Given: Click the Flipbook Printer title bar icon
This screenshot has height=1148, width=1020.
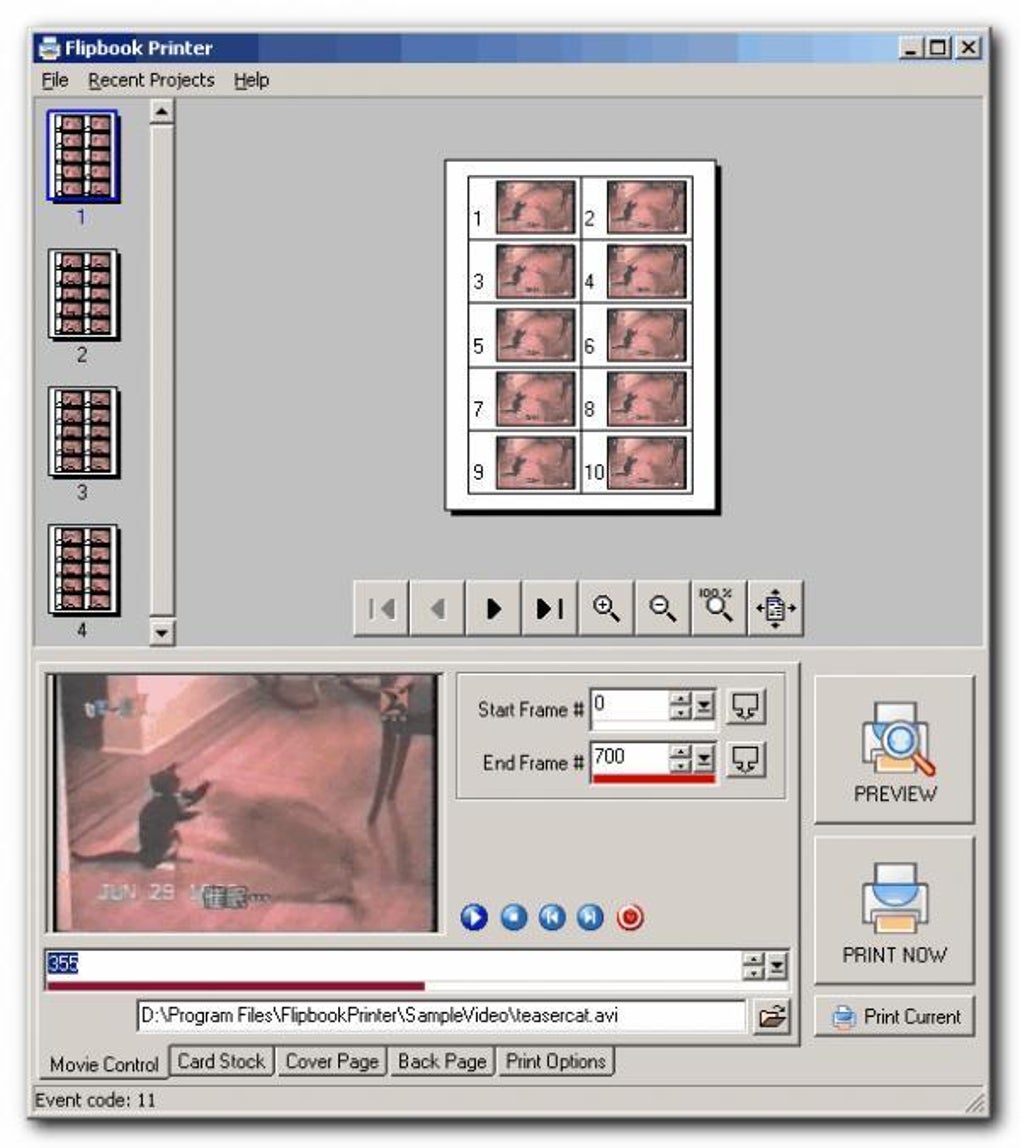Looking at the screenshot, I should click(x=49, y=48).
